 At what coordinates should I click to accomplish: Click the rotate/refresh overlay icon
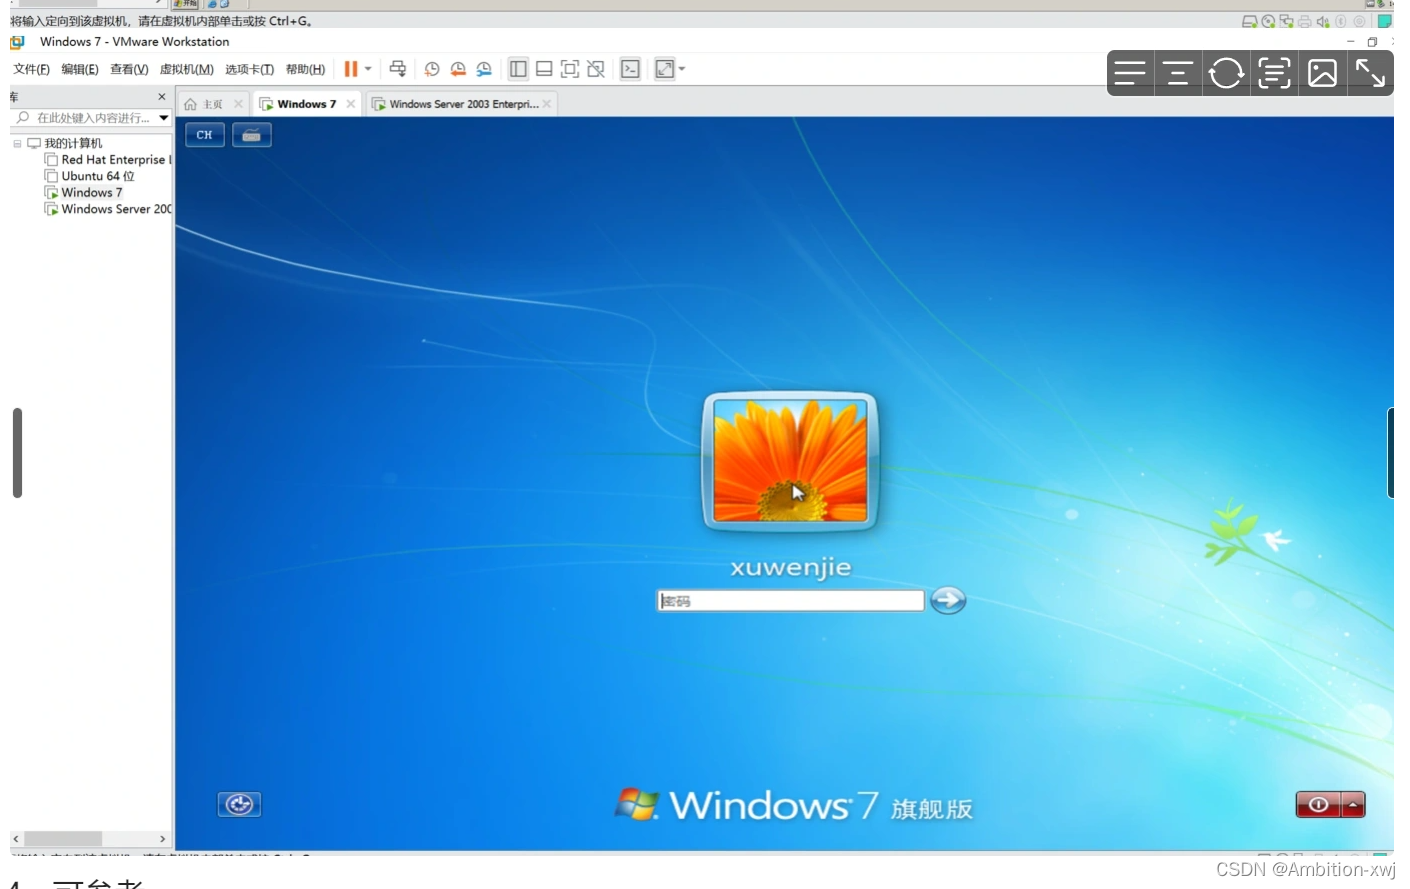click(x=1226, y=73)
